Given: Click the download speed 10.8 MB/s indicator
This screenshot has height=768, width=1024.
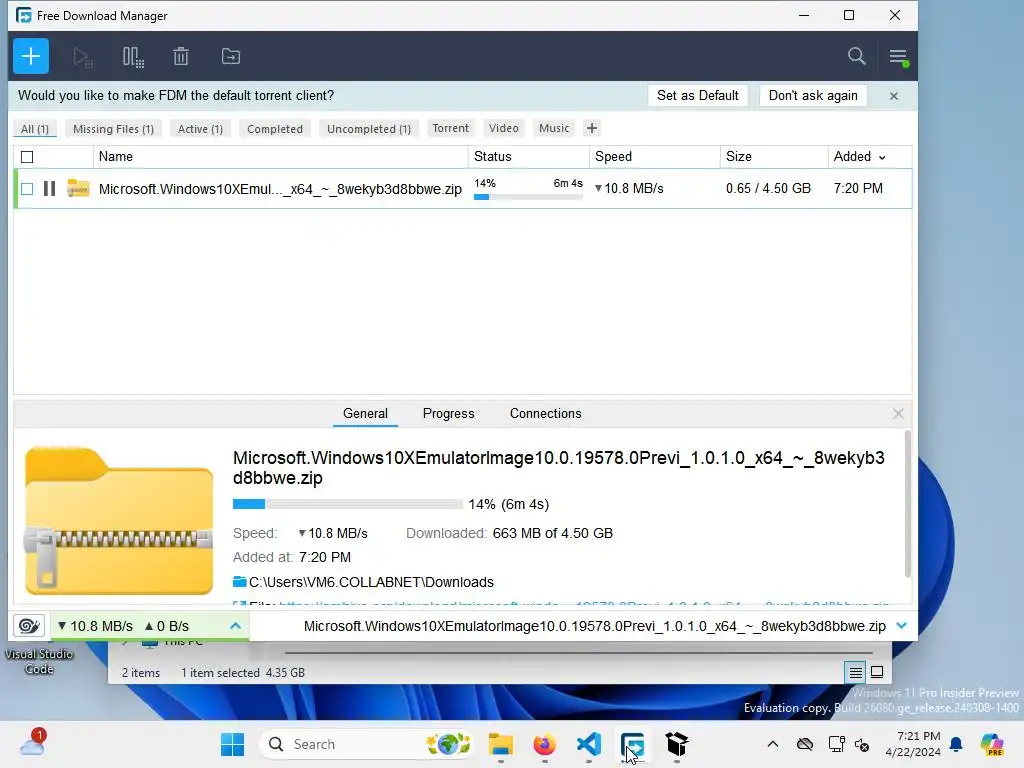Looking at the screenshot, I should (x=95, y=626).
